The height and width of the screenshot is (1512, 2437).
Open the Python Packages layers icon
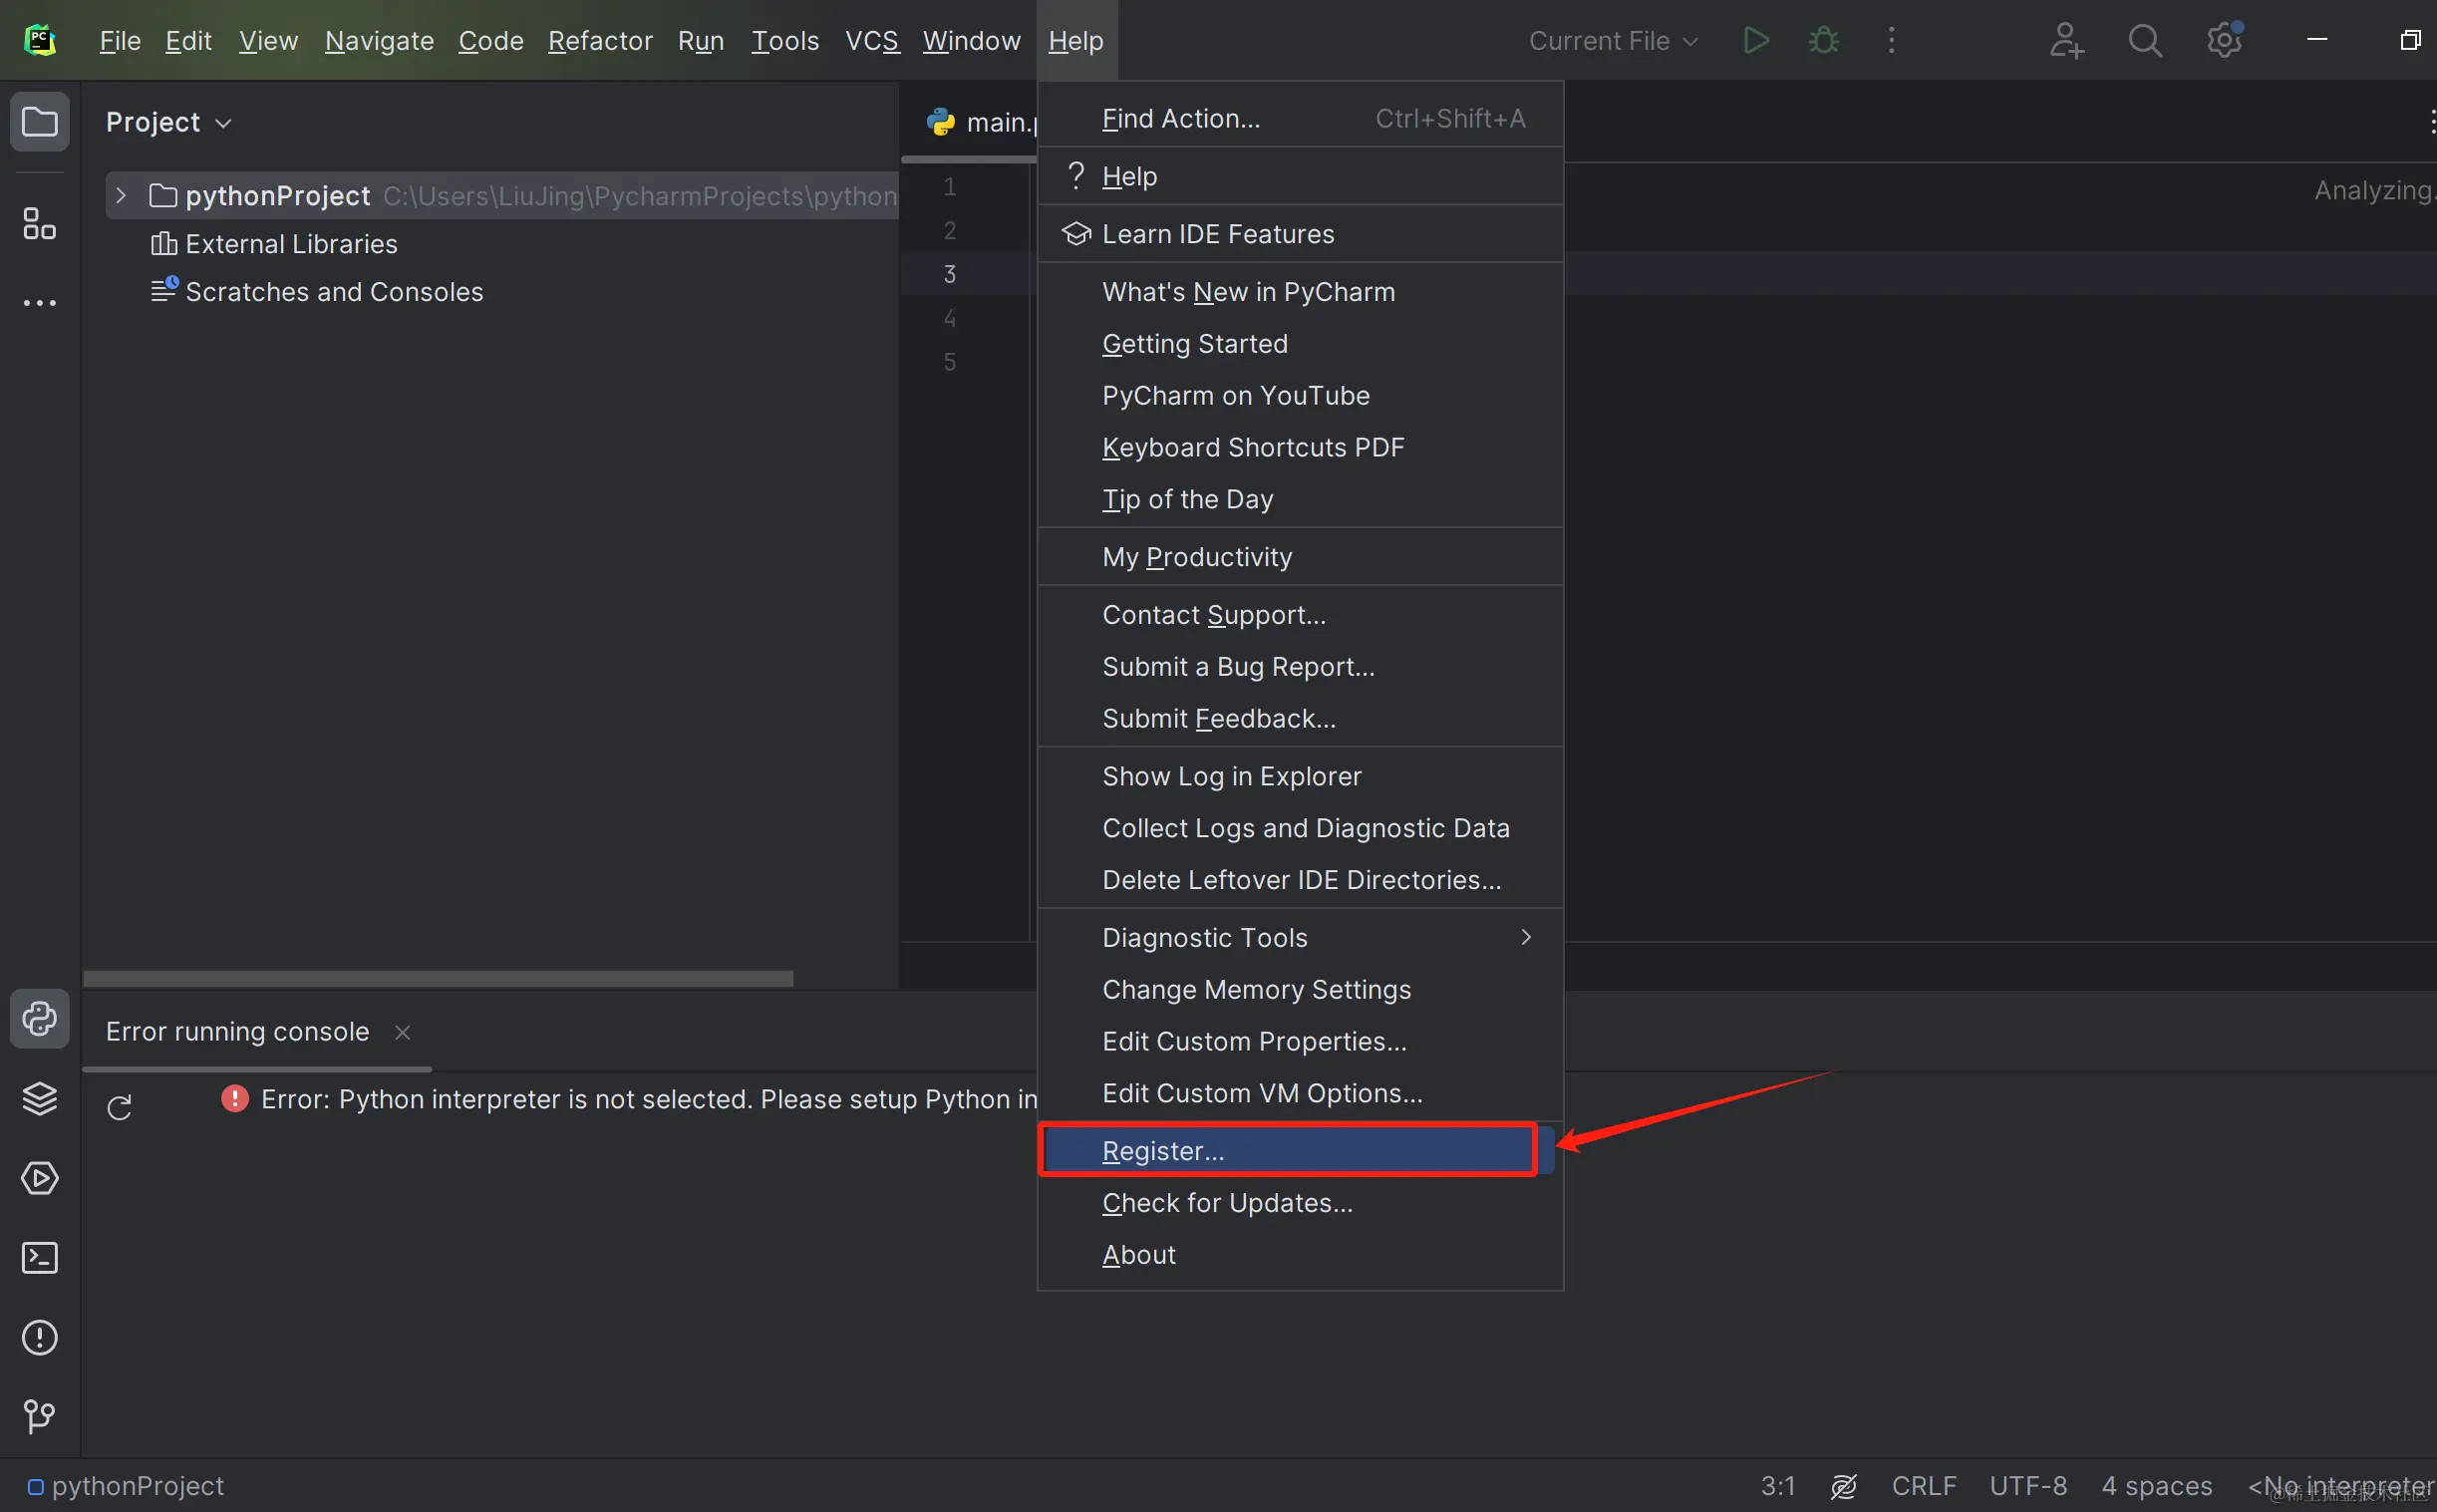[x=39, y=1098]
